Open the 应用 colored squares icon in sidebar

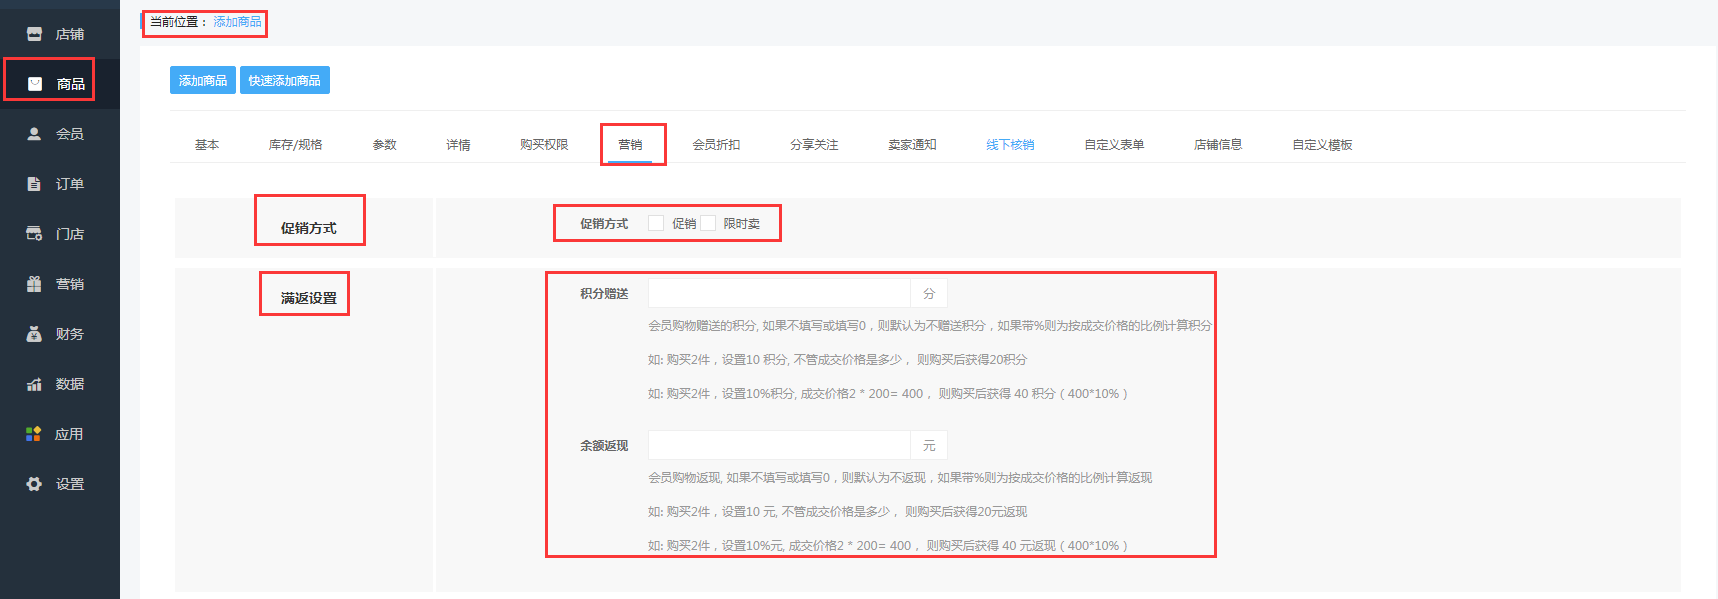point(34,434)
